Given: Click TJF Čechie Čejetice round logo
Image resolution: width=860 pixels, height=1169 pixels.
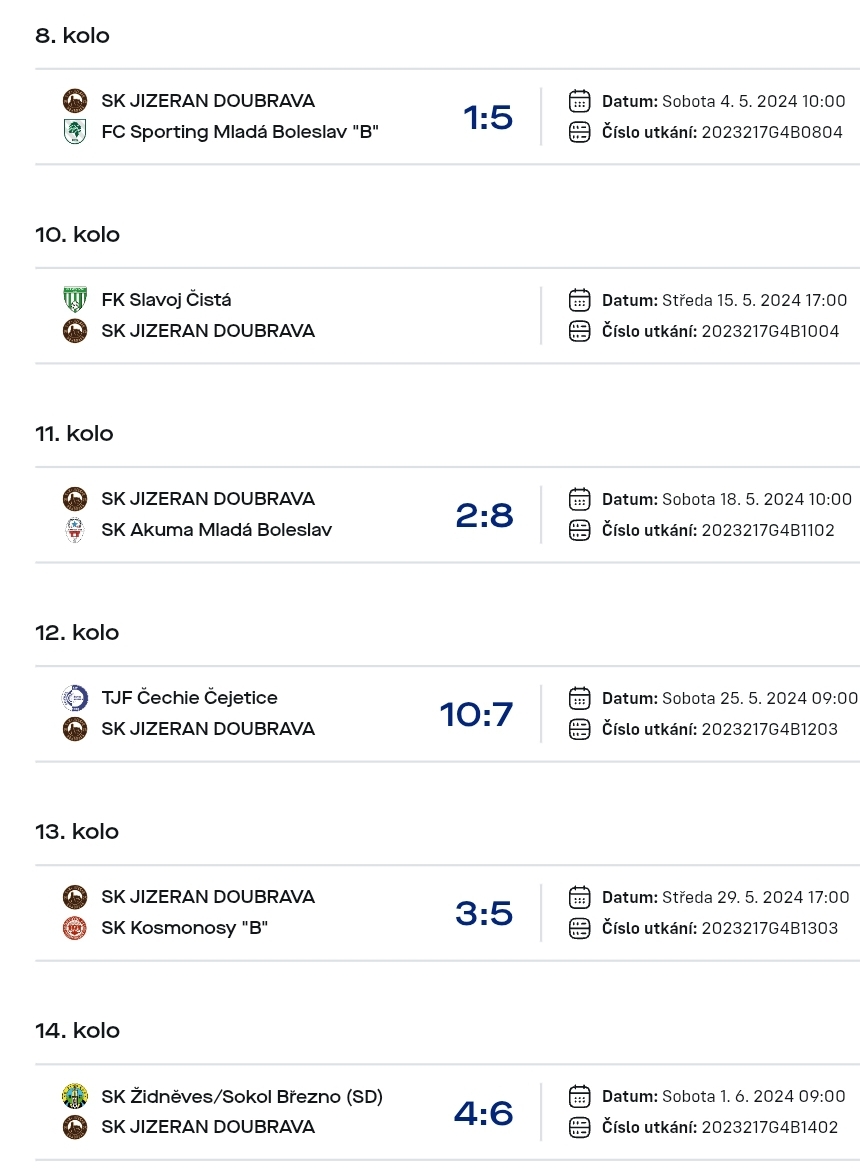Looking at the screenshot, I should coord(75,698).
